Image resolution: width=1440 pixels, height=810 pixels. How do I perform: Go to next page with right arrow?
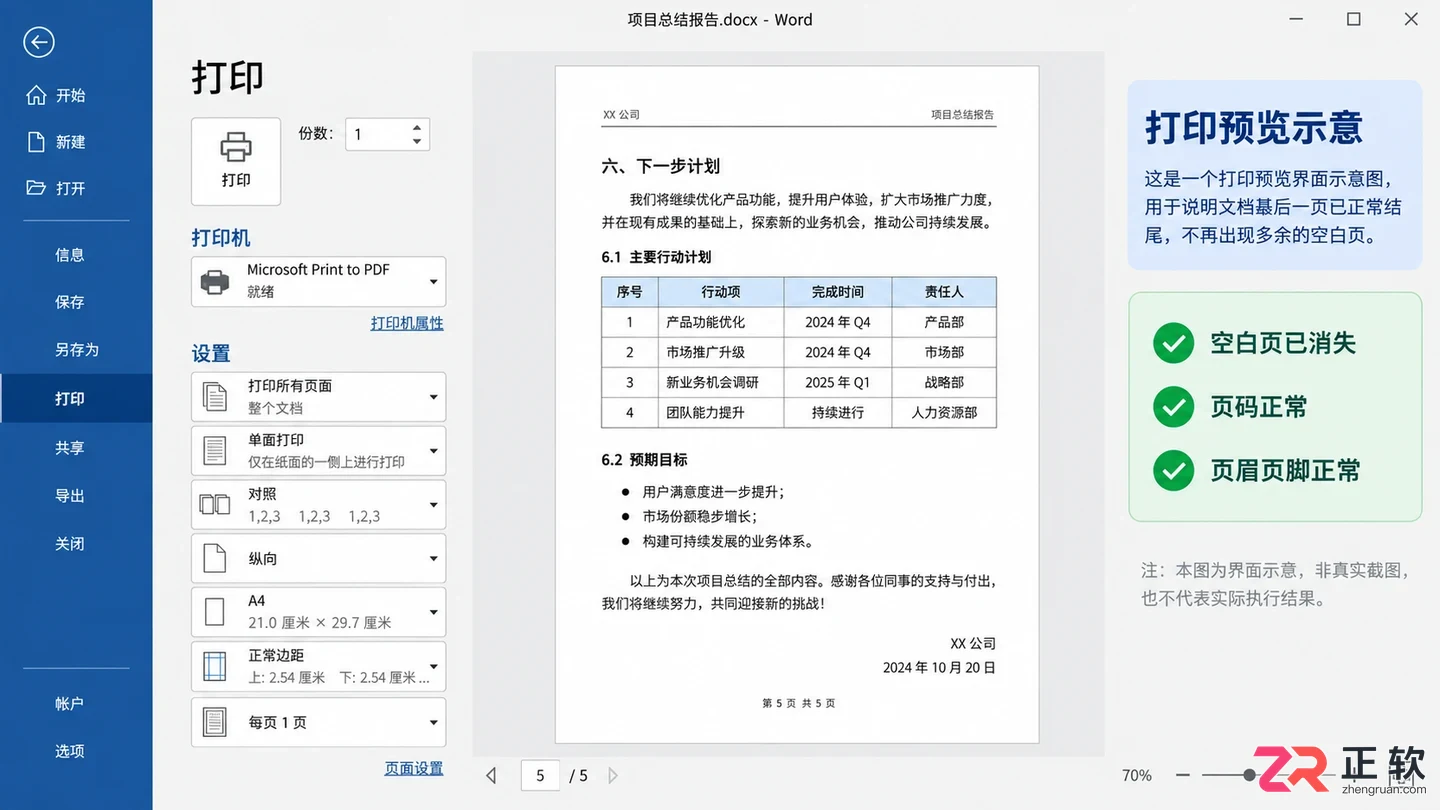(x=613, y=775)
